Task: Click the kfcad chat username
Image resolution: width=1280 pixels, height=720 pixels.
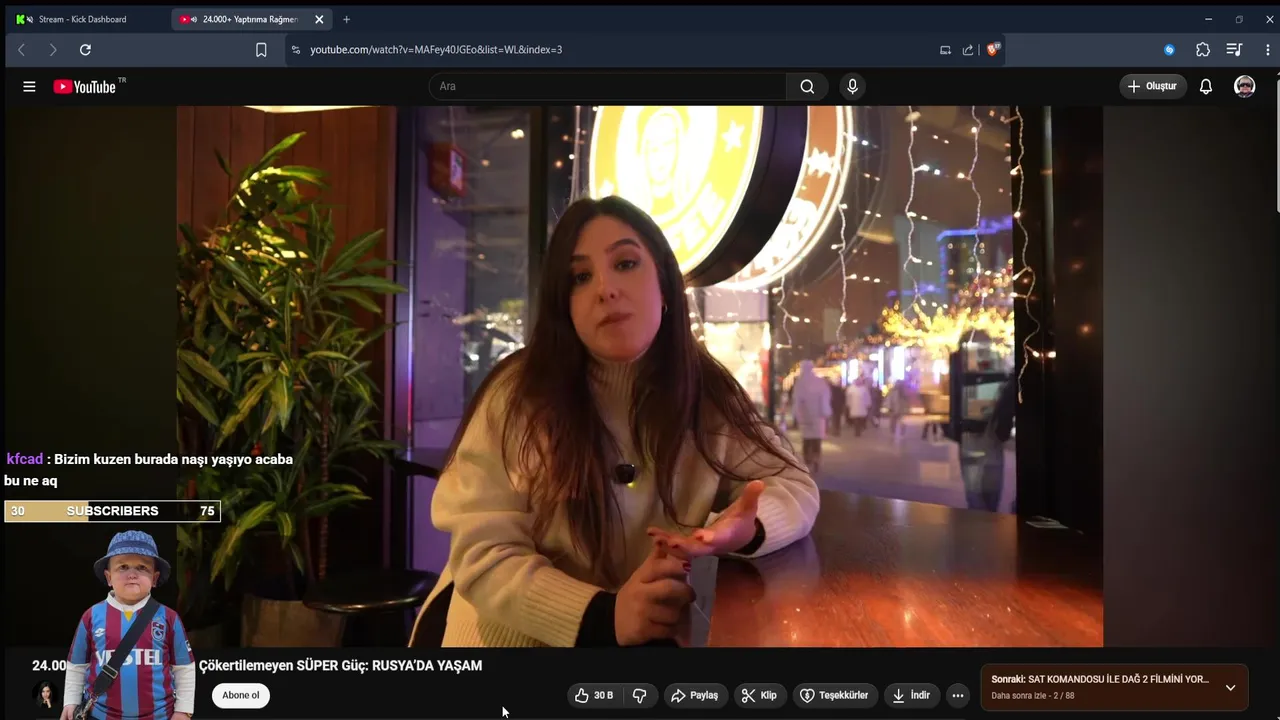Action: [x=25, y=459]
